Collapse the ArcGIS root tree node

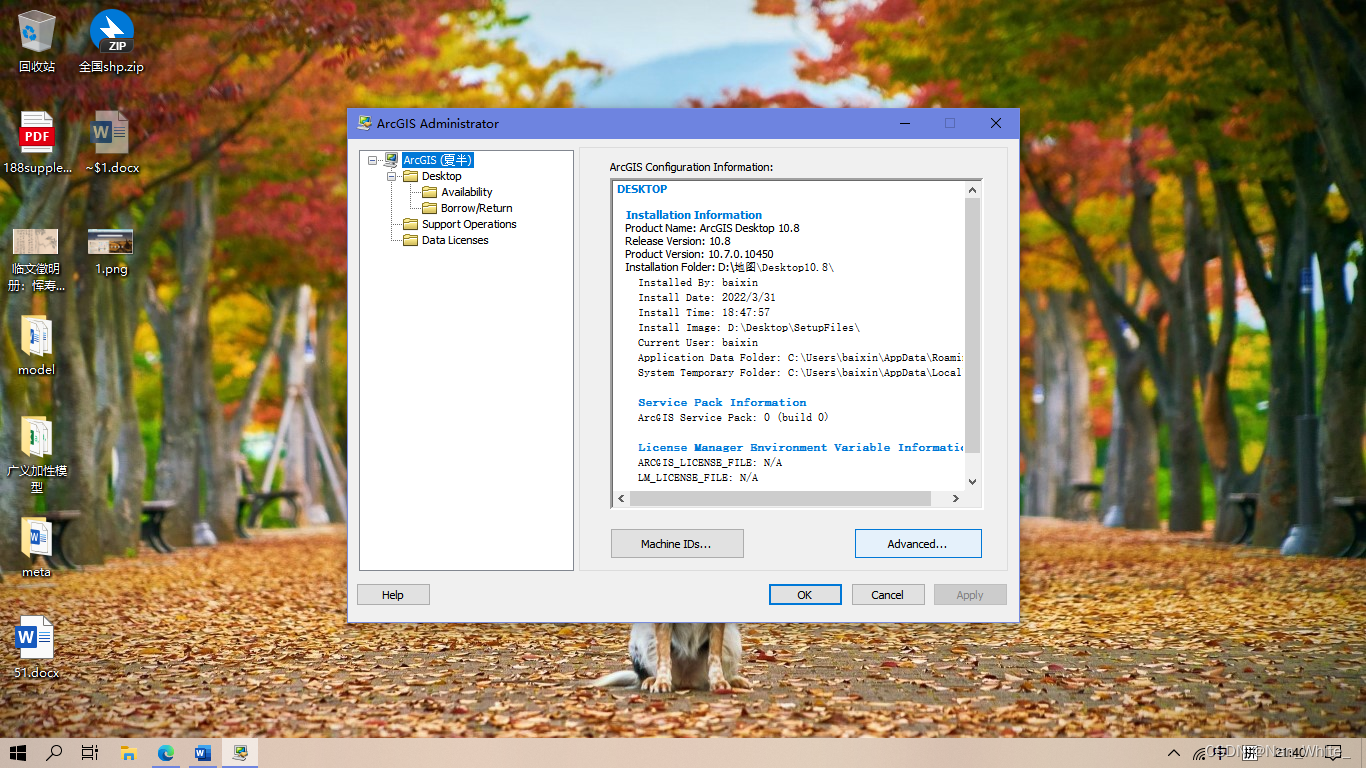point(372,160)
